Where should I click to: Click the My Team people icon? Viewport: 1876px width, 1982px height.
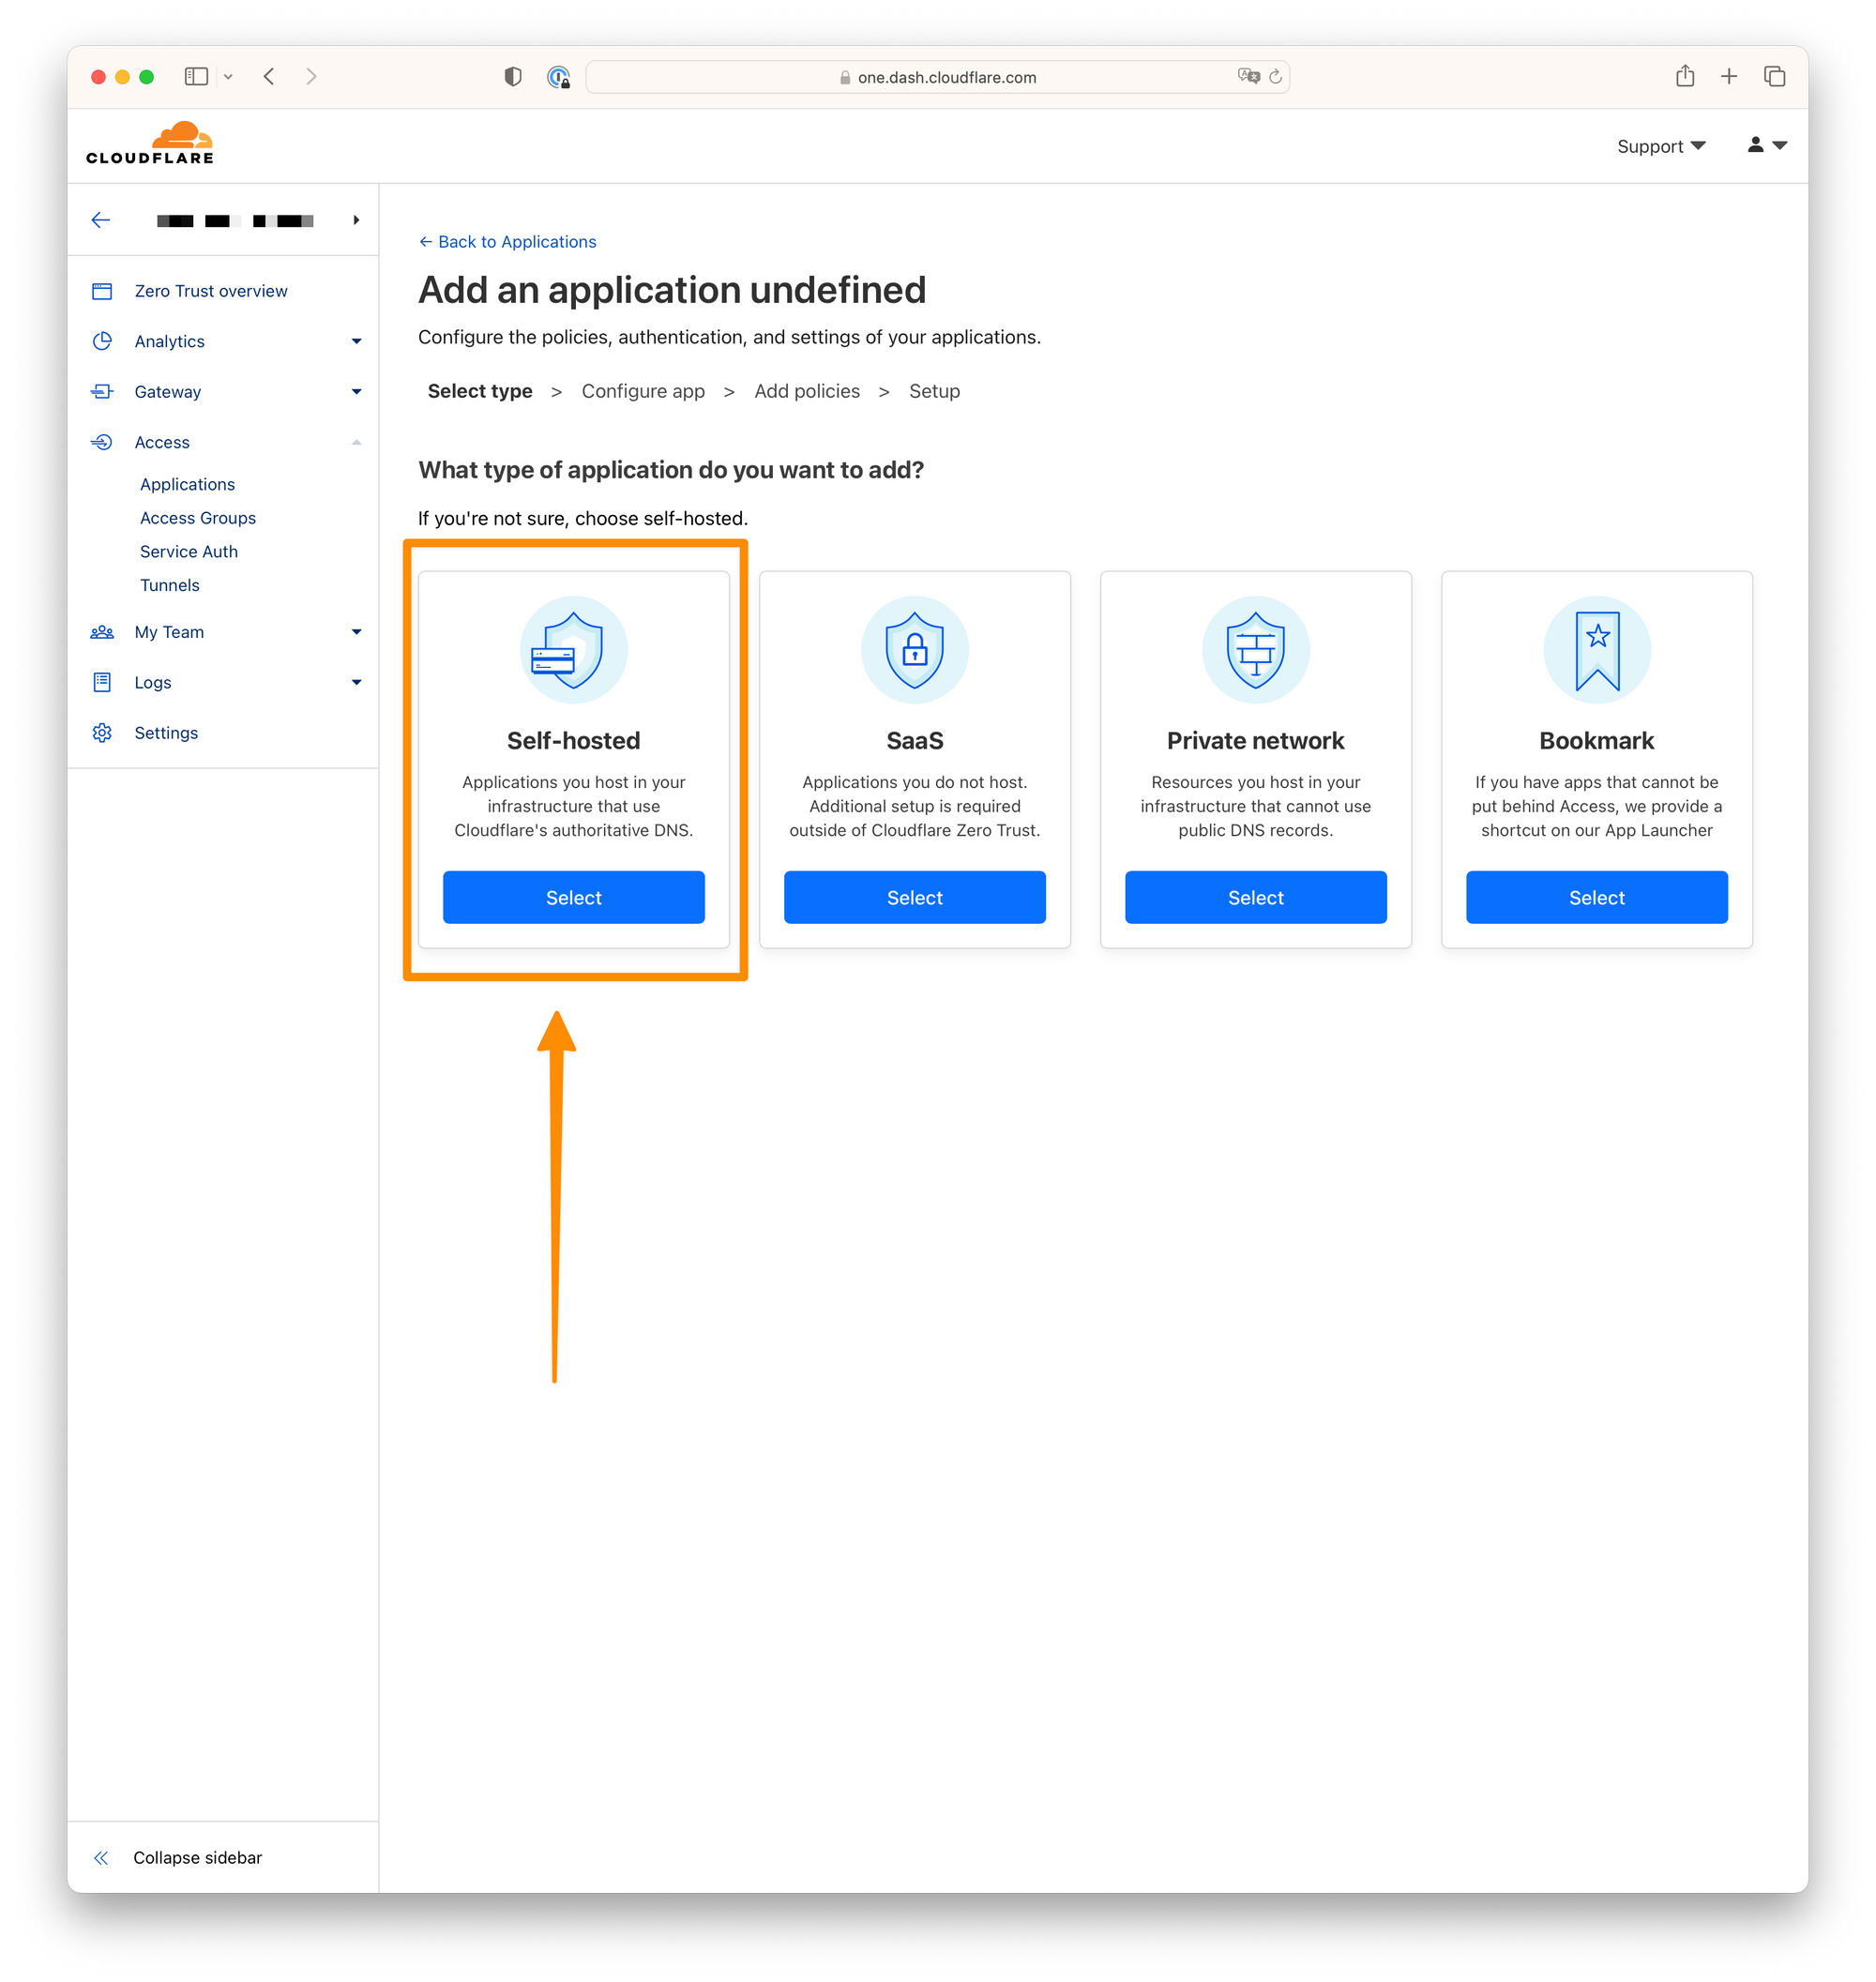(102, 632)
